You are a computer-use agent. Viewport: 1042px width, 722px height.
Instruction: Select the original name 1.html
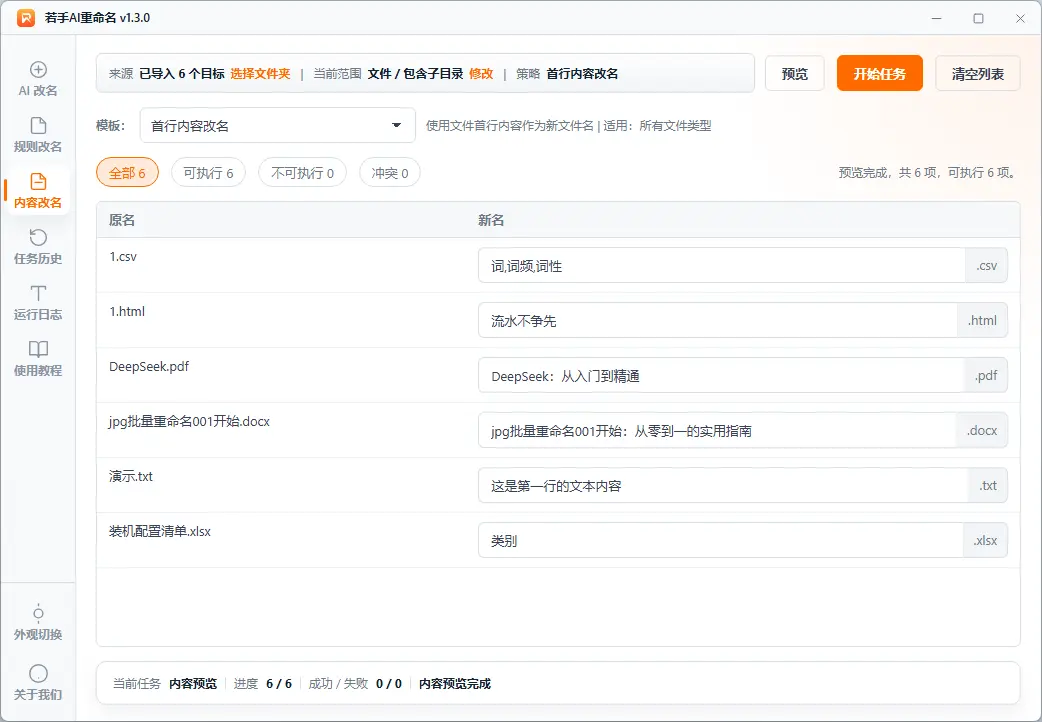tap(127, 311)
